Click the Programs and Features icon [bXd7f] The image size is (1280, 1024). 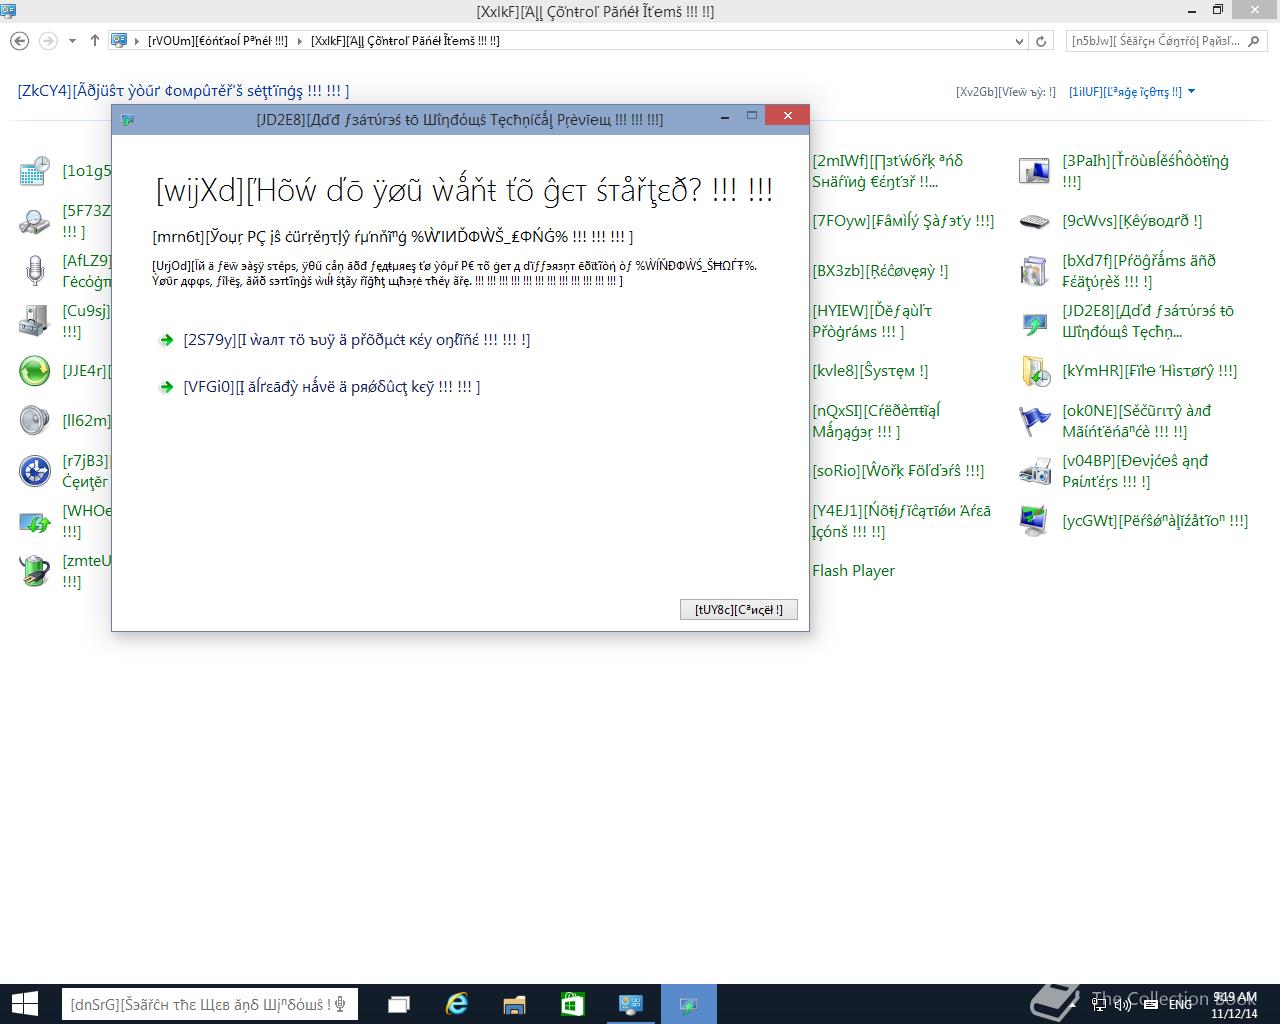(x=1035, y=271)
